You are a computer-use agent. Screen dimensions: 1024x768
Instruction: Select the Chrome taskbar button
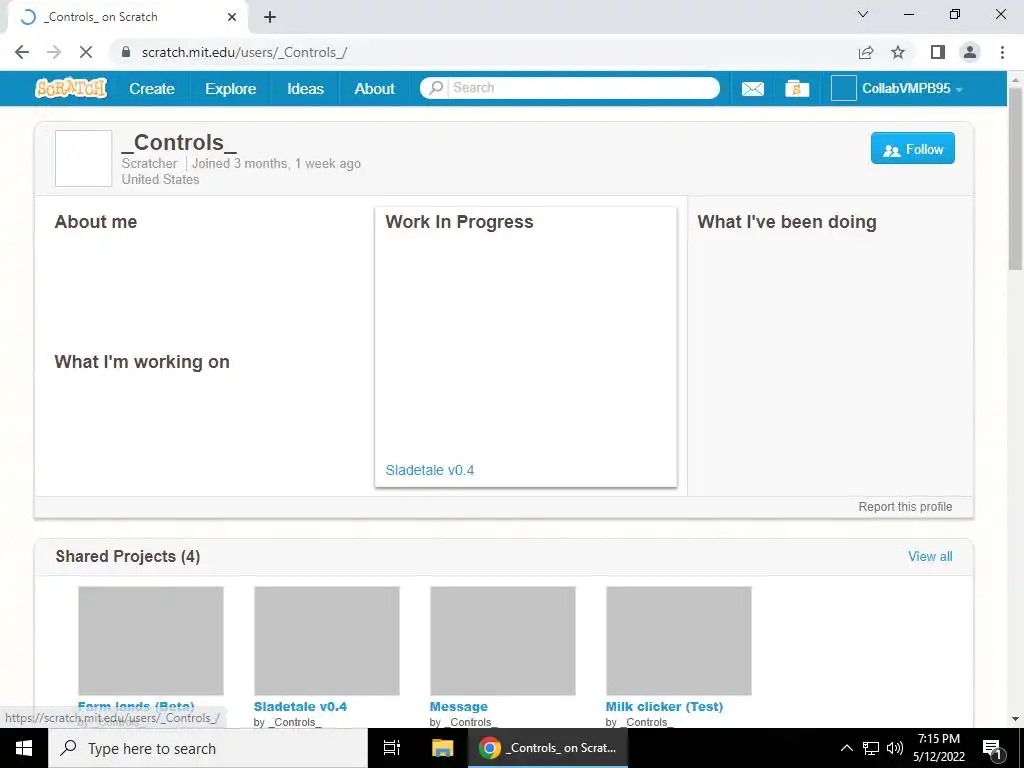547,748
